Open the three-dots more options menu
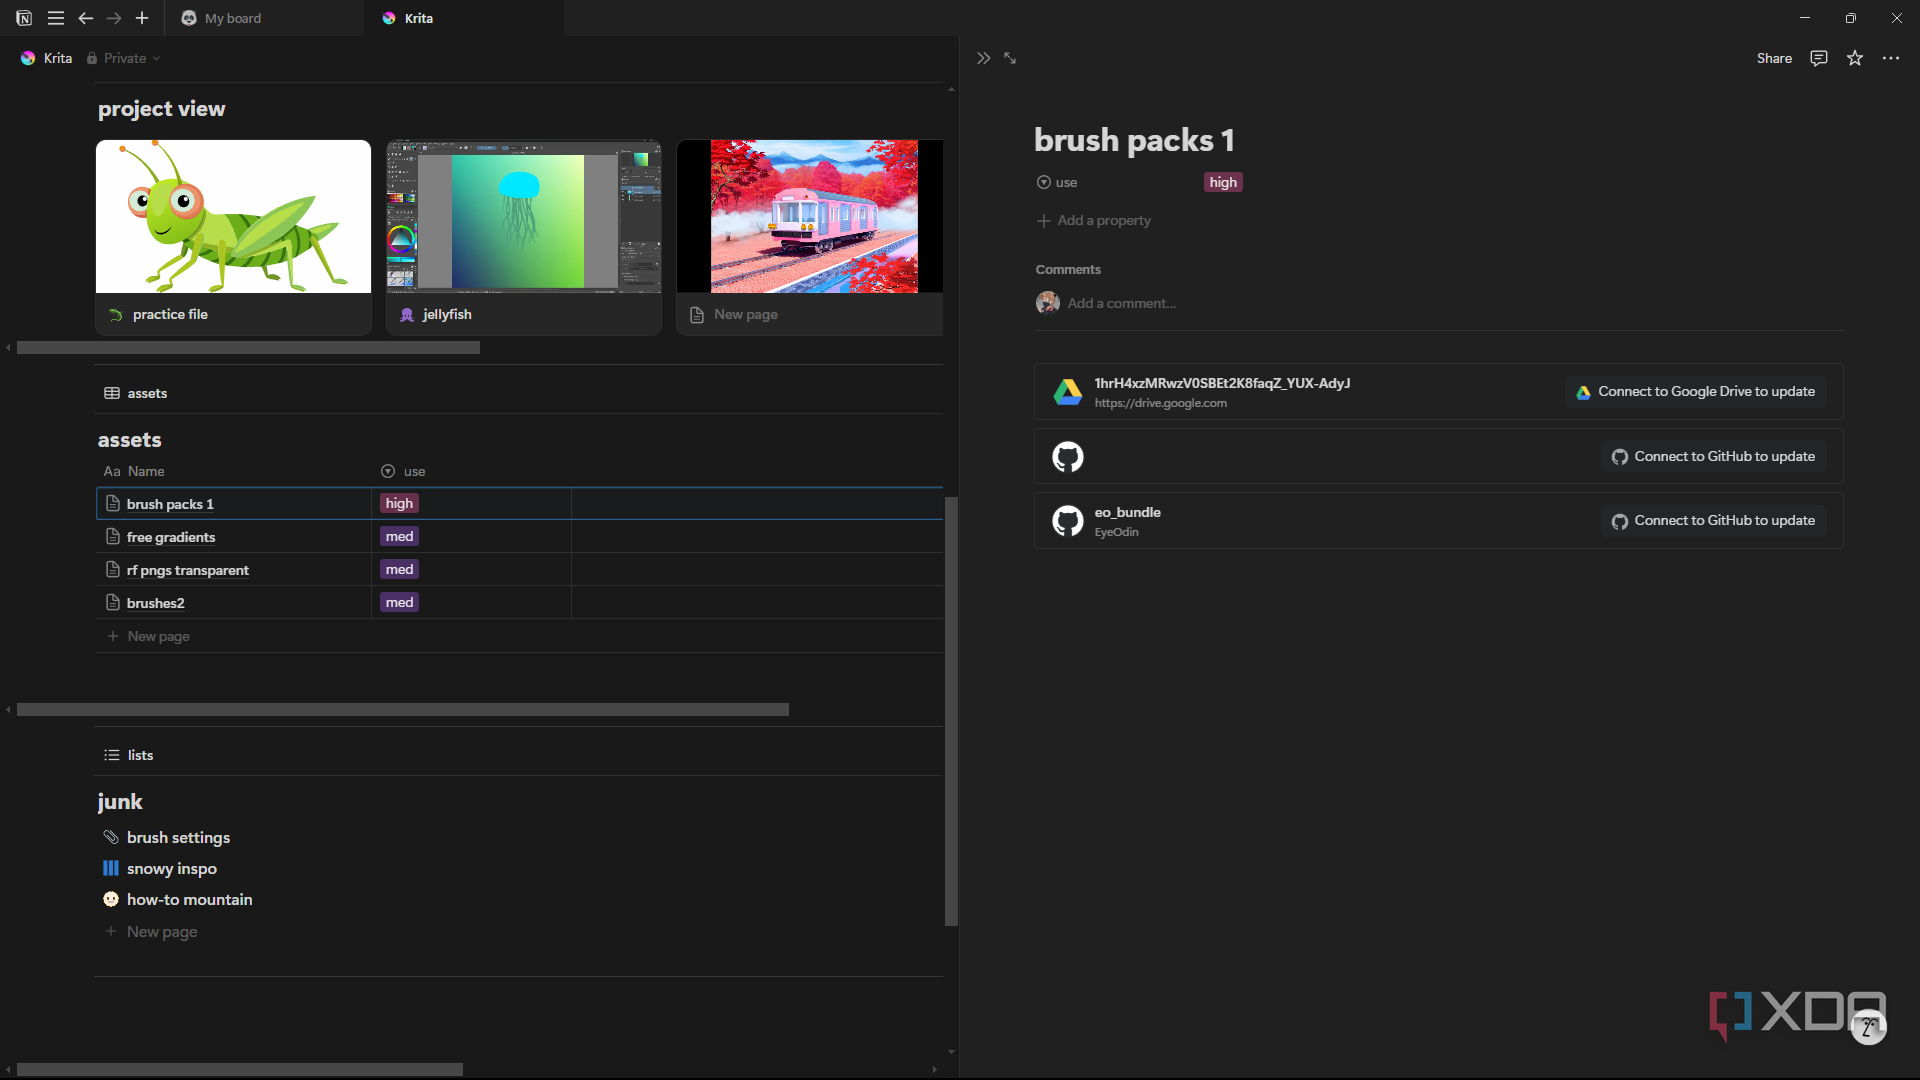This screenshot has width=1920, height=1080. pos(1891,58)
